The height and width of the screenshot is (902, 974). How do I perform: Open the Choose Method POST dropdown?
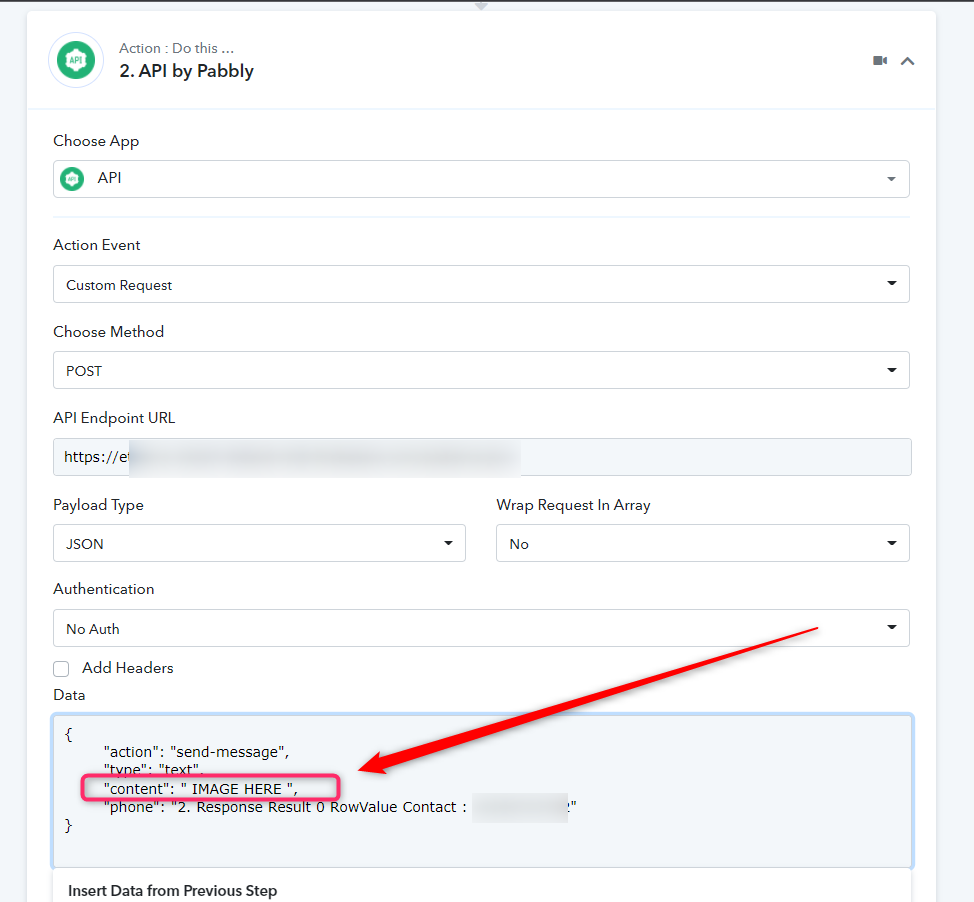coord(481,370)
